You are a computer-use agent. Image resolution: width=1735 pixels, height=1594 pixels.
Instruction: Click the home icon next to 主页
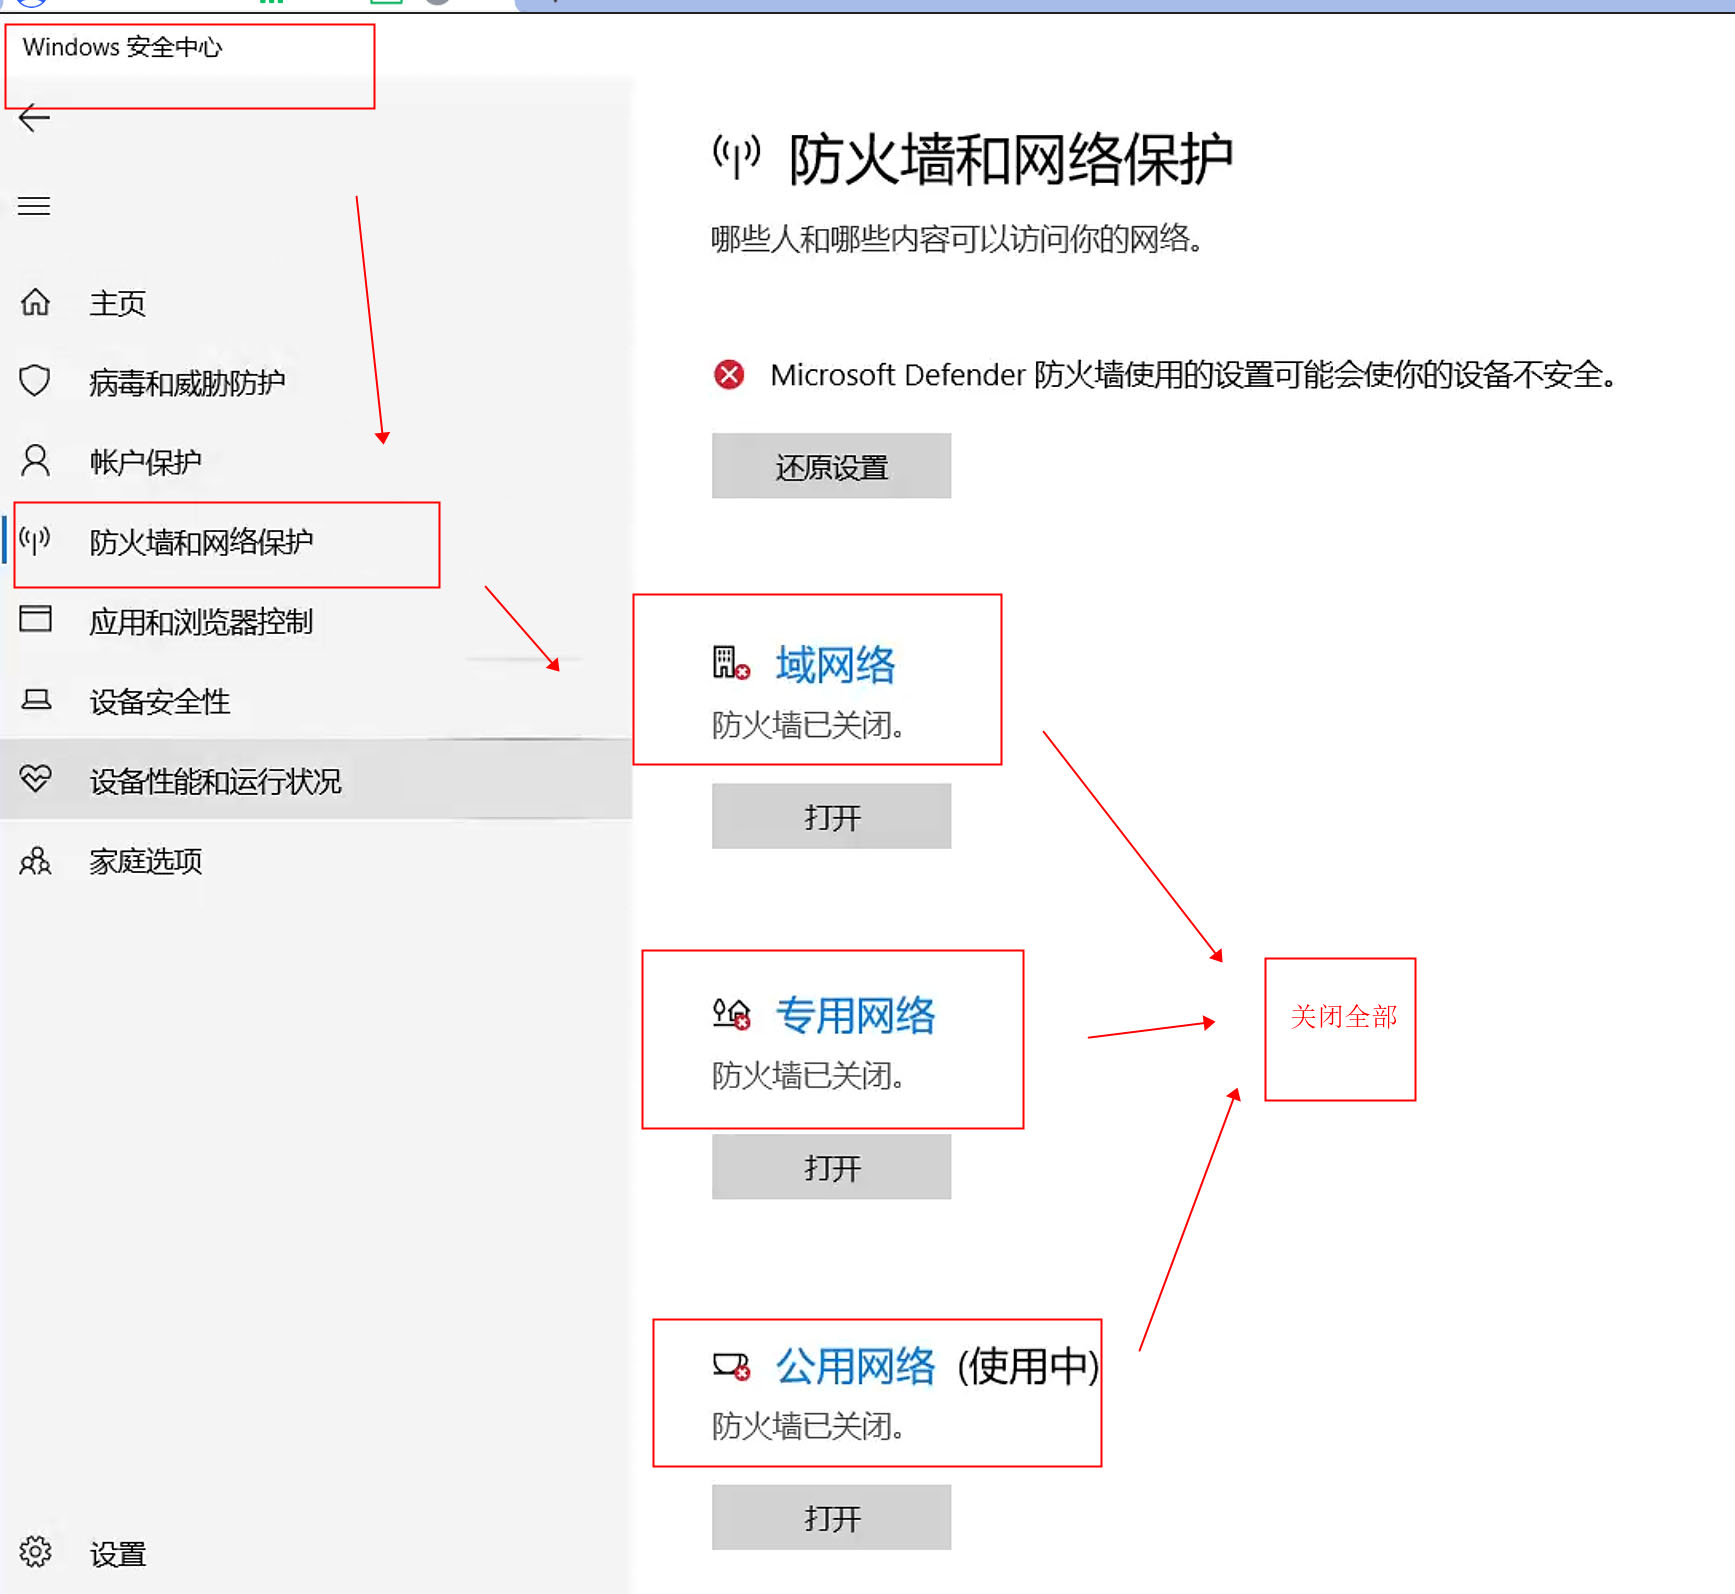coord(35,301)
